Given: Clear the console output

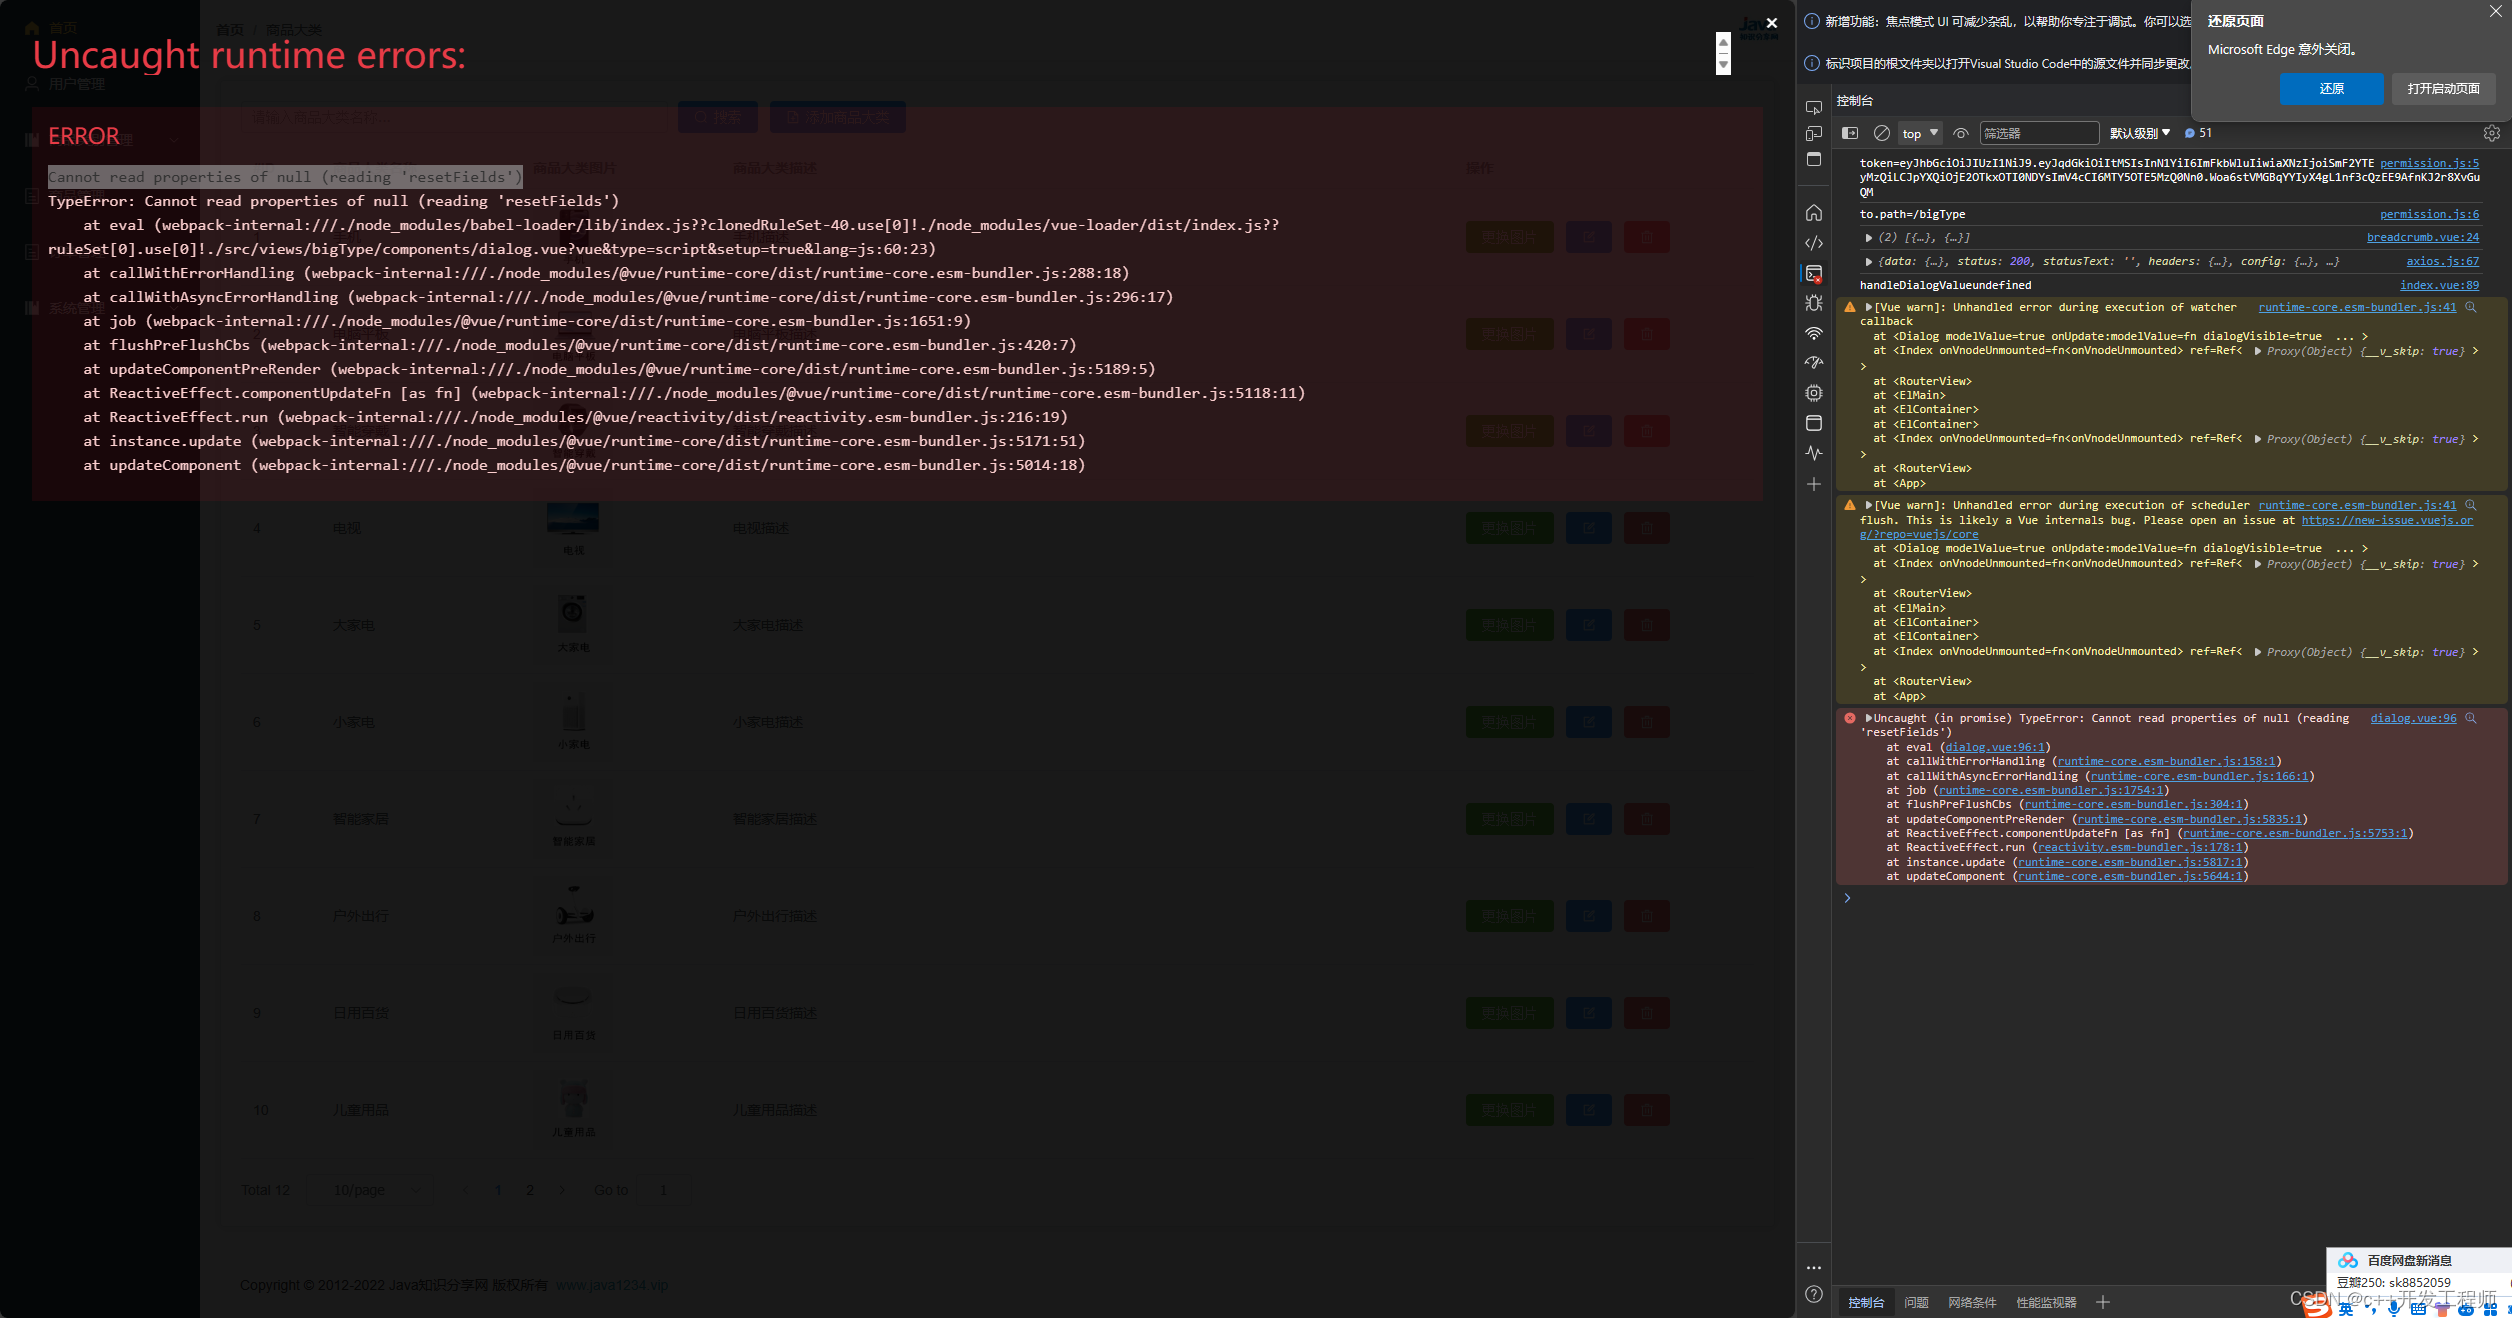Looking at the screenshot, I should pyautogui.click(x=1881, y=133).
